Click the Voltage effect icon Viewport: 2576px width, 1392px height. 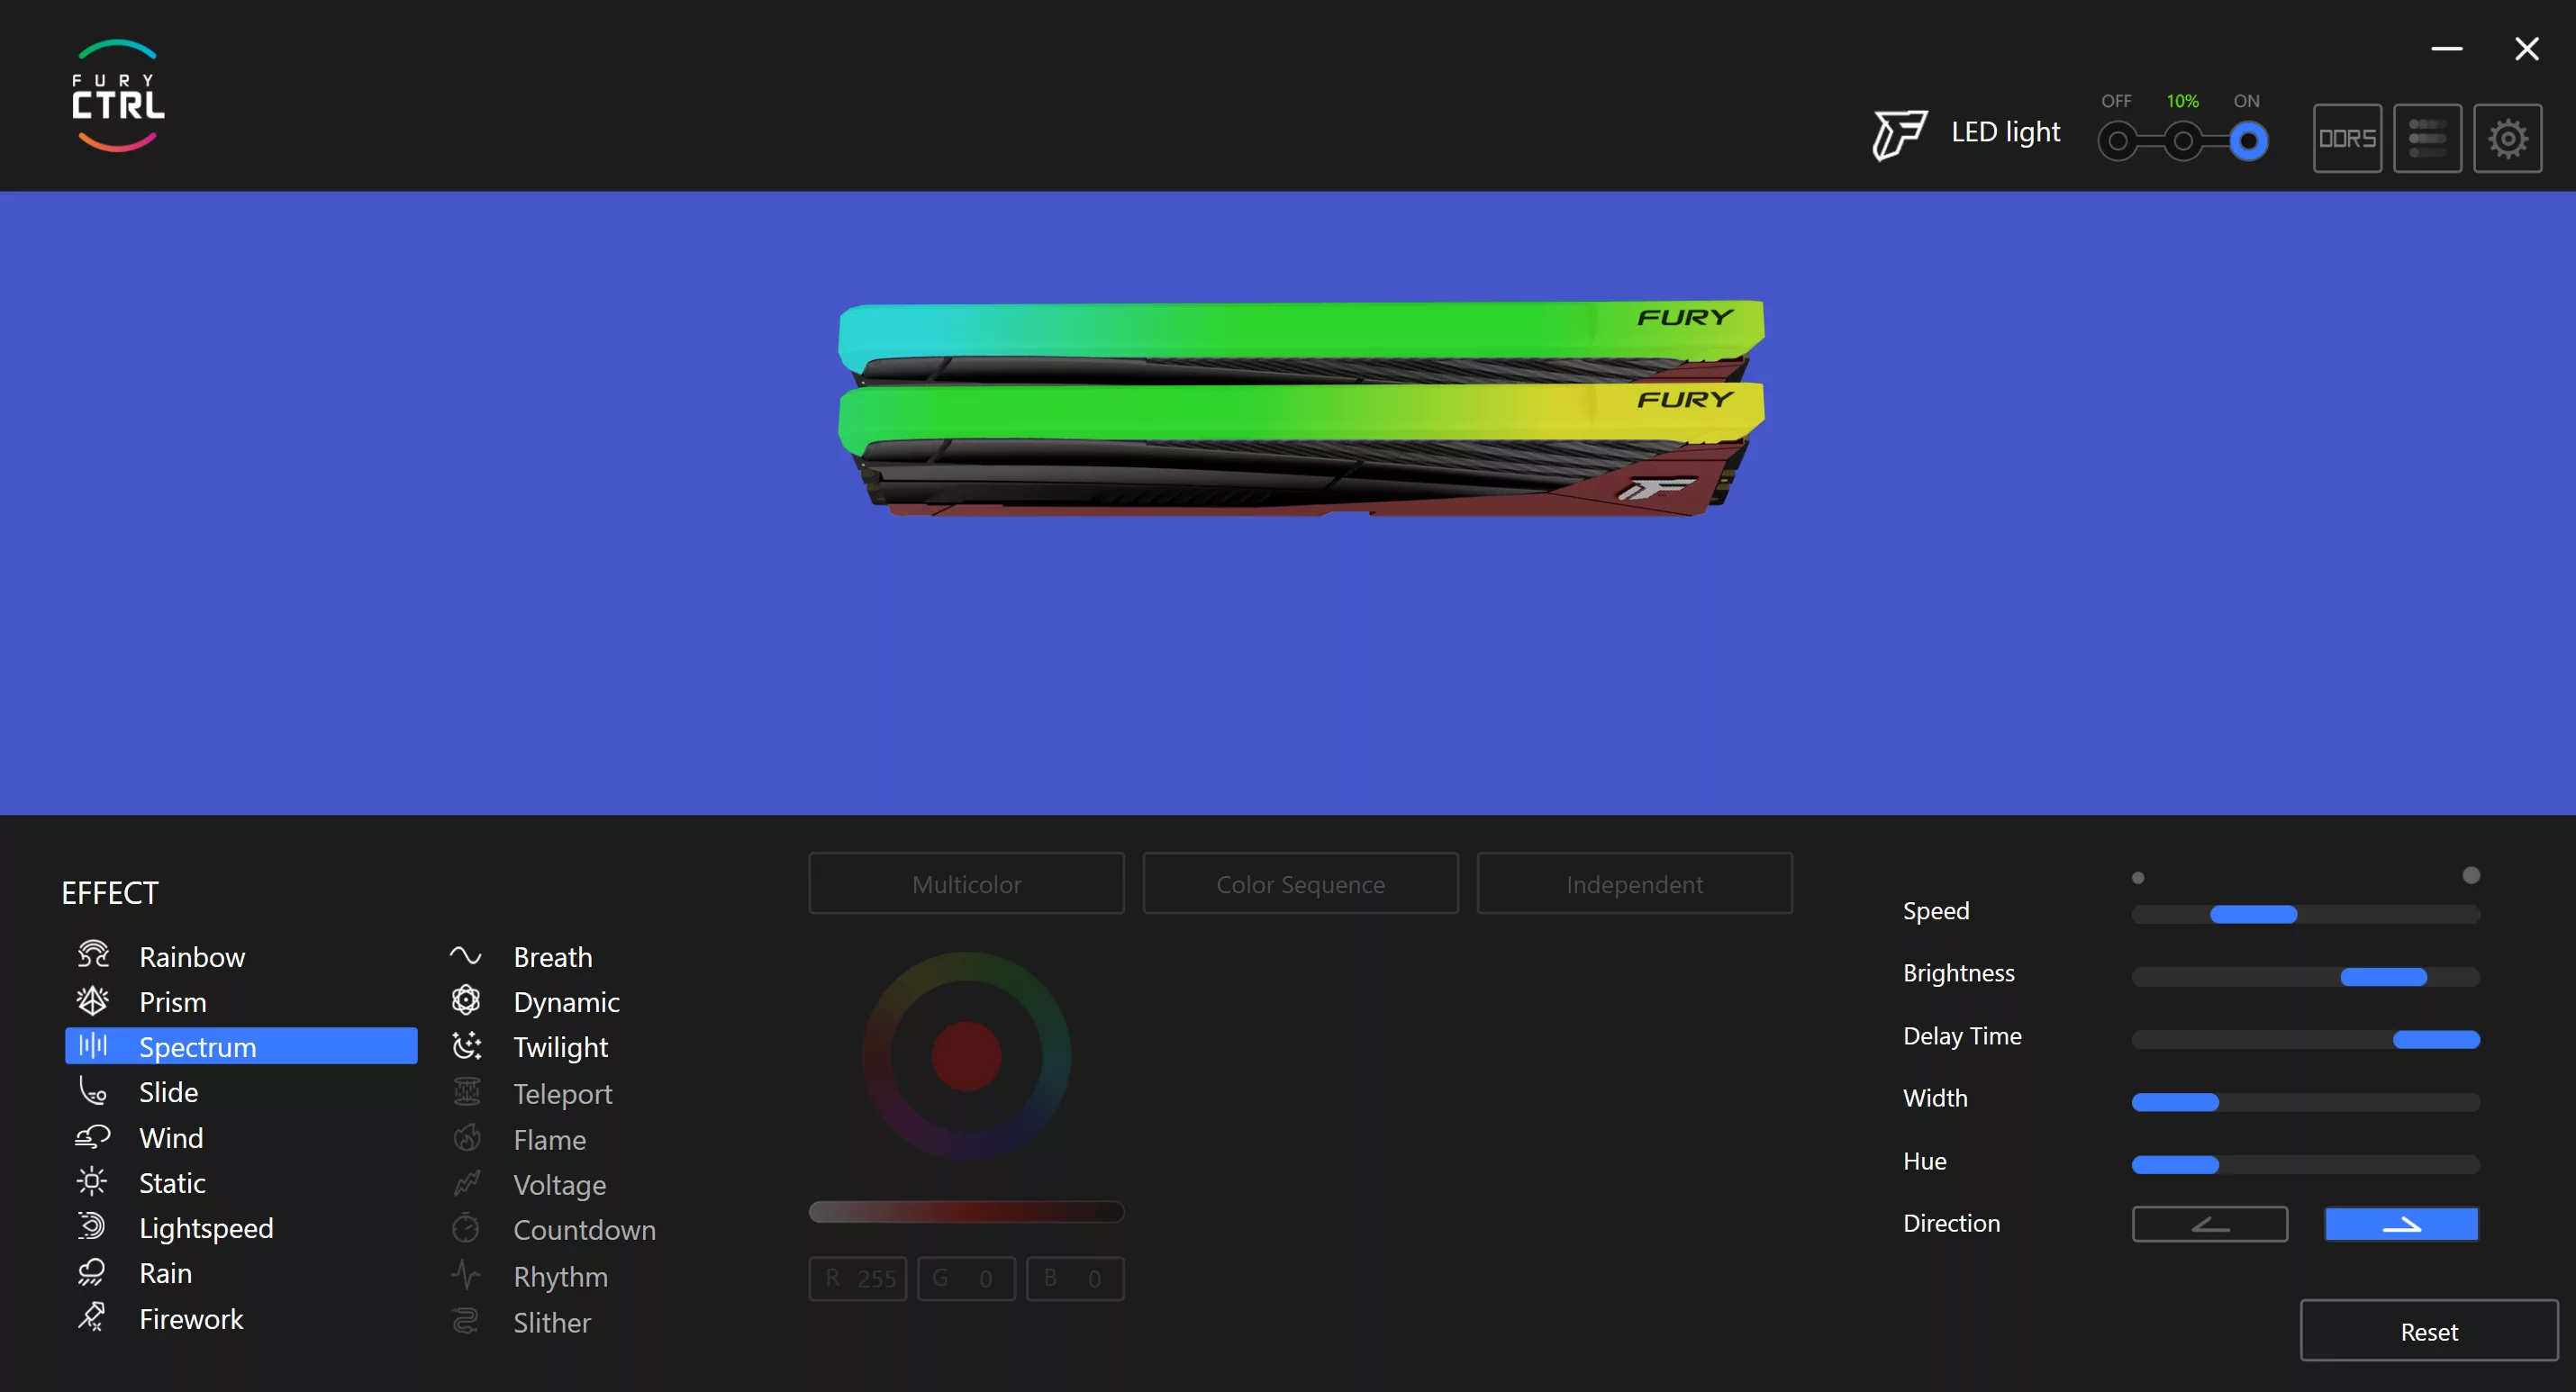[466, 1183]
